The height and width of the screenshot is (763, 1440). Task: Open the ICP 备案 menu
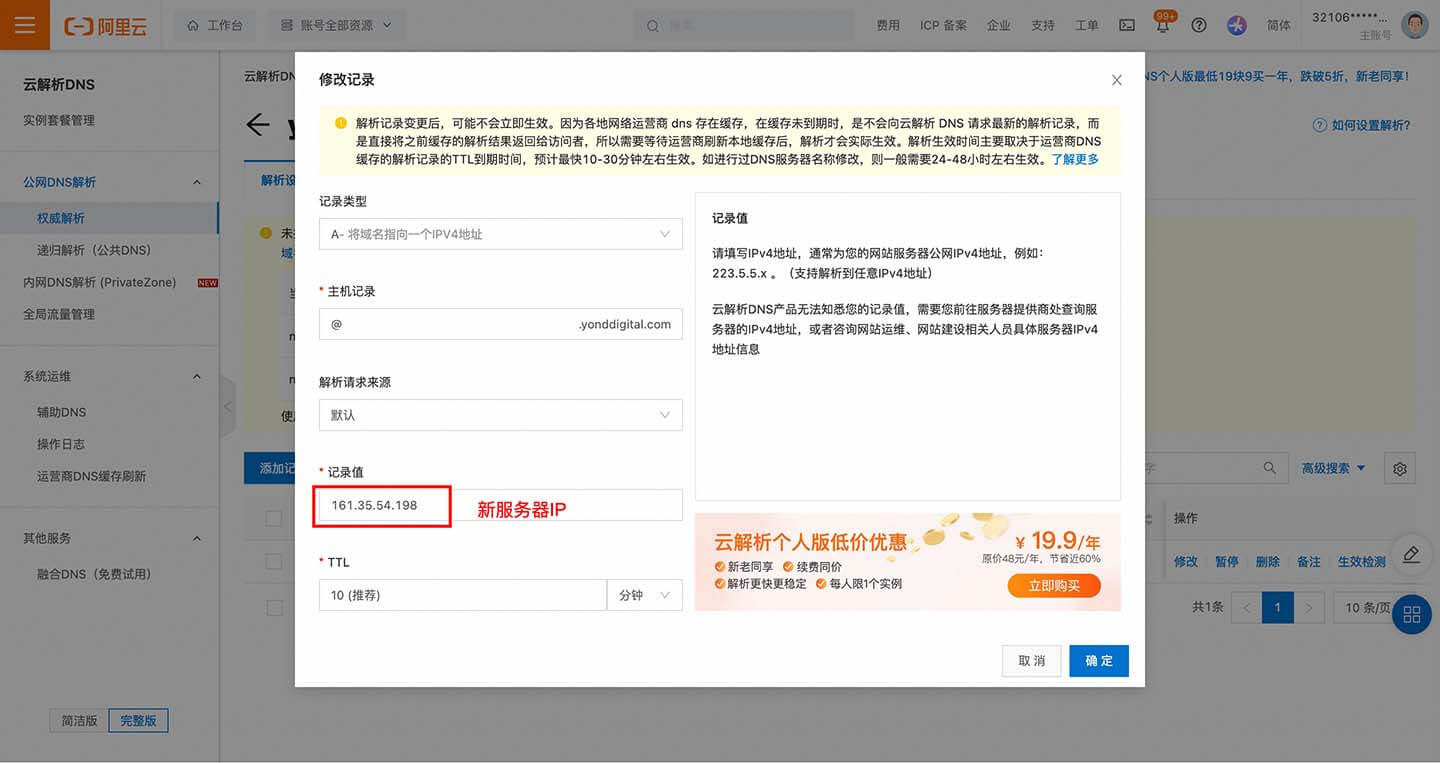943,26
